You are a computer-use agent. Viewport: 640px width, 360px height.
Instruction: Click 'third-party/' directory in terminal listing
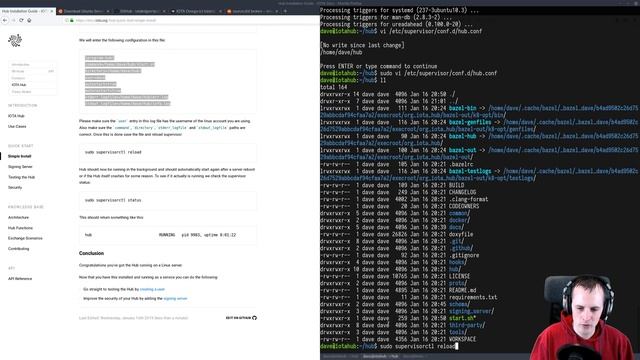(467, 325)
